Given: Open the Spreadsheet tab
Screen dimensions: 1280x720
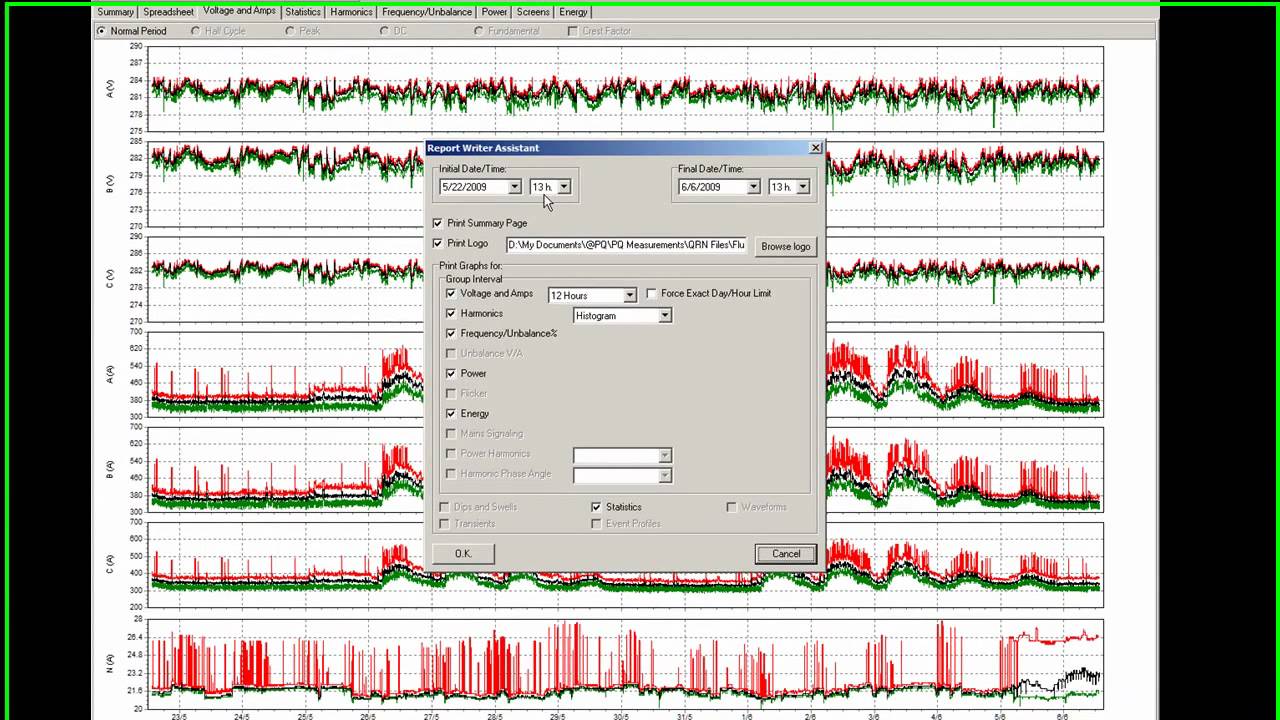Looking at the screenshot, I should click(x=167, y=12).
